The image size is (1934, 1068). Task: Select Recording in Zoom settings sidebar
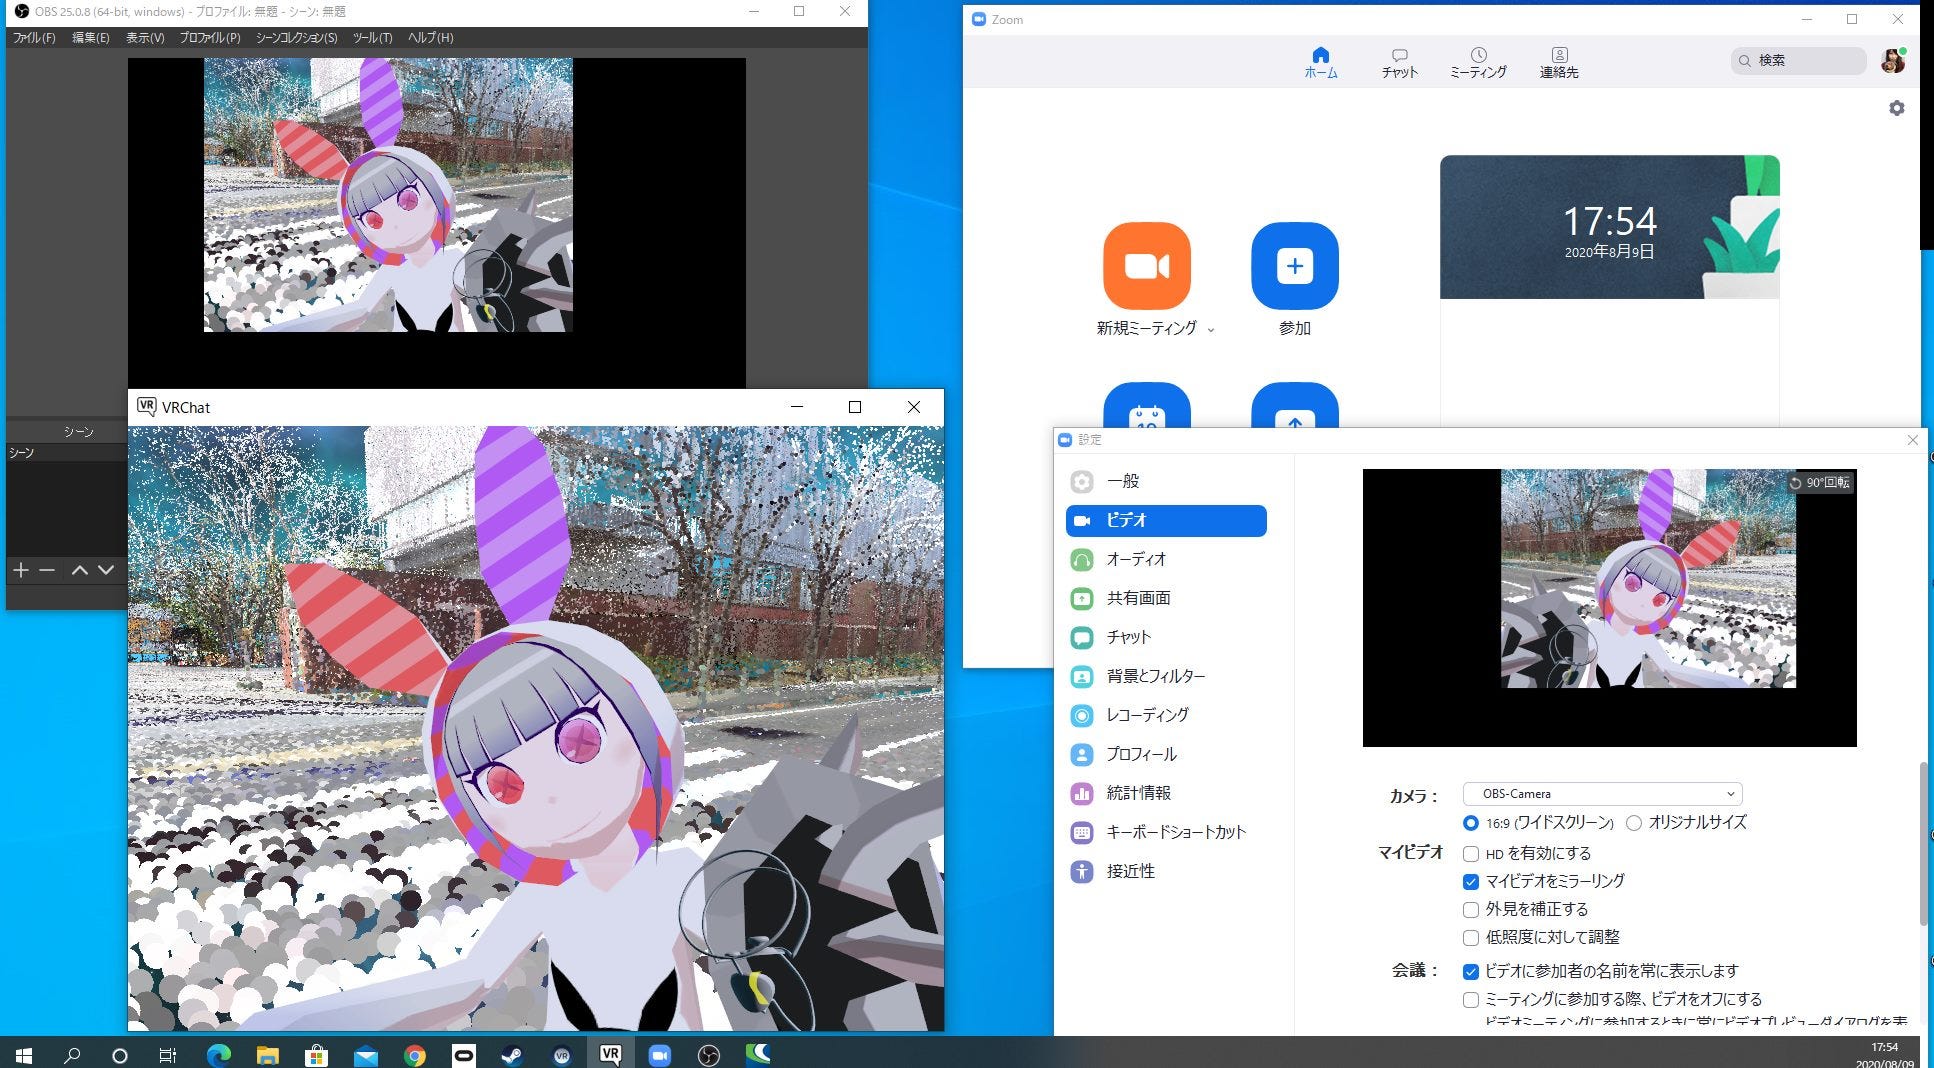pyautogui.click(x=1166, y=715)
